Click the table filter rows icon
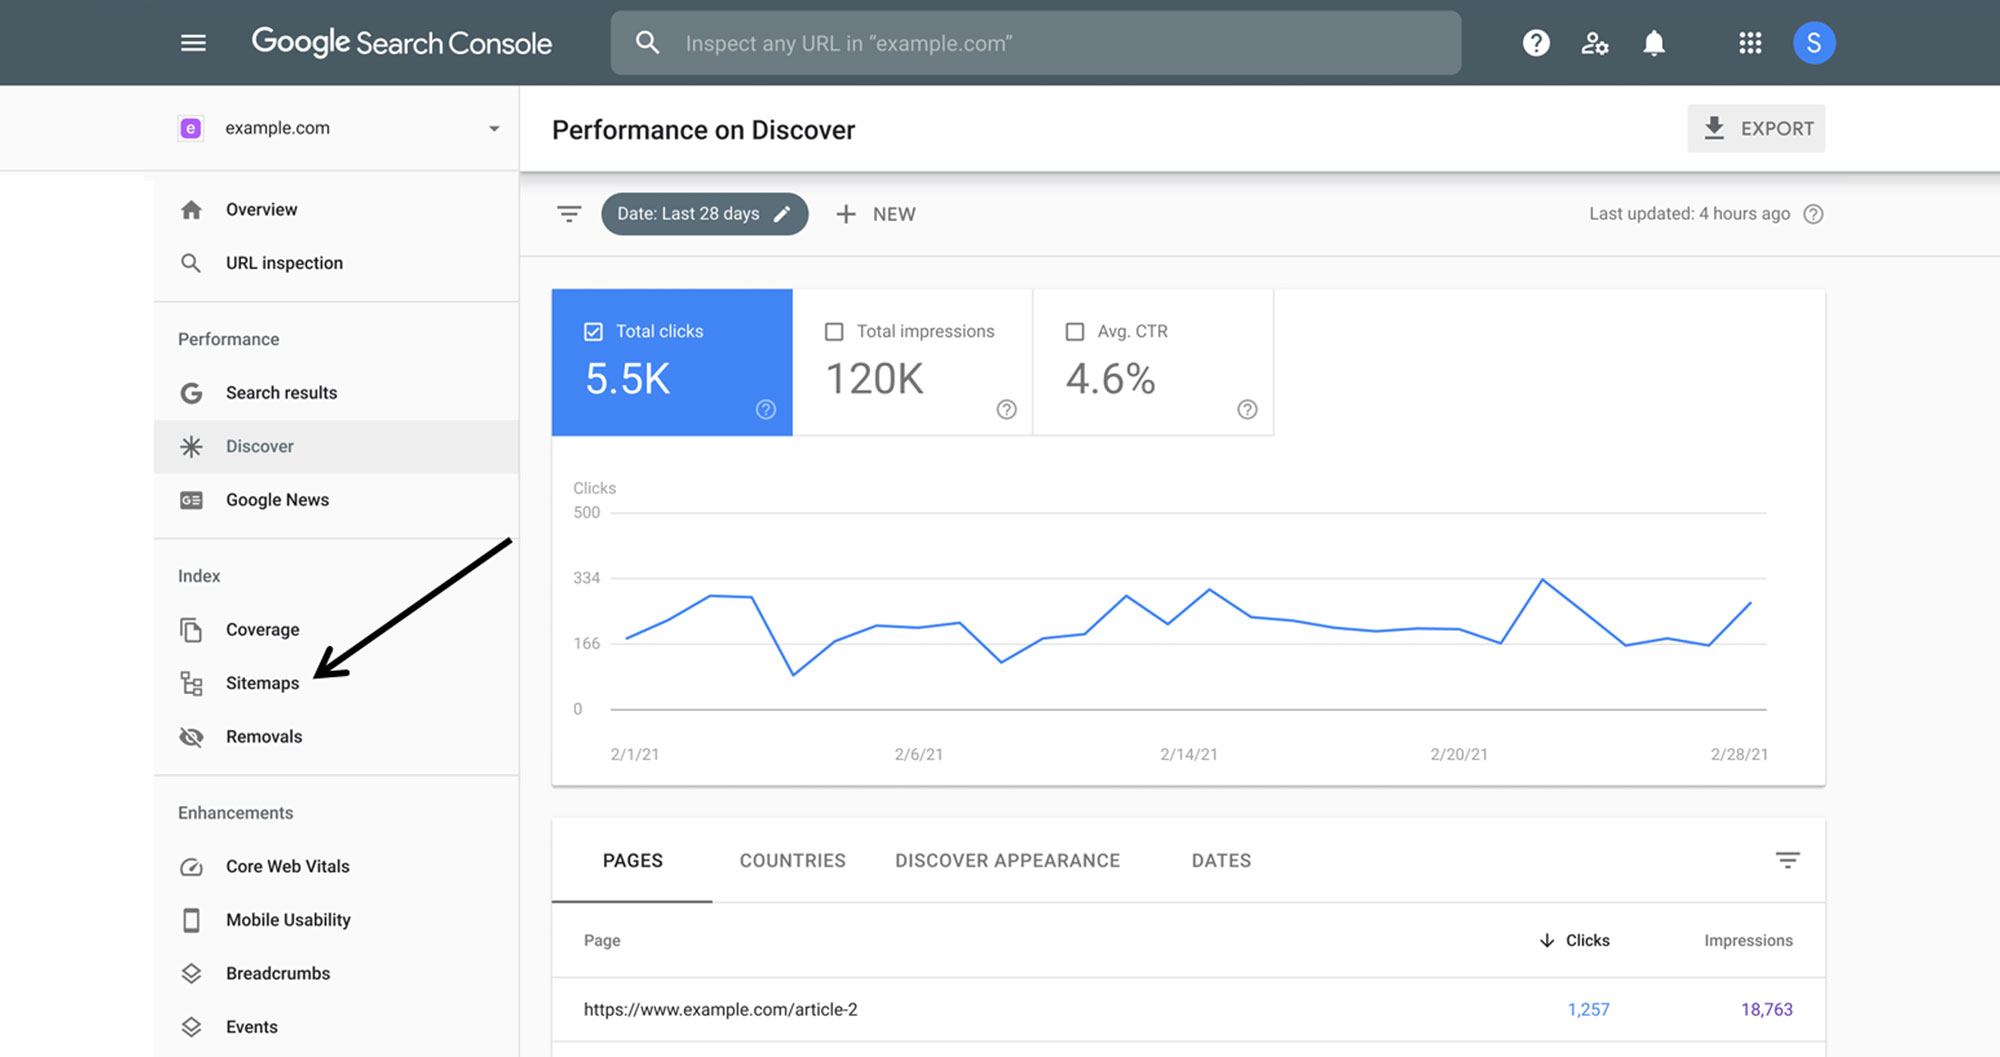 point(1787,860)
